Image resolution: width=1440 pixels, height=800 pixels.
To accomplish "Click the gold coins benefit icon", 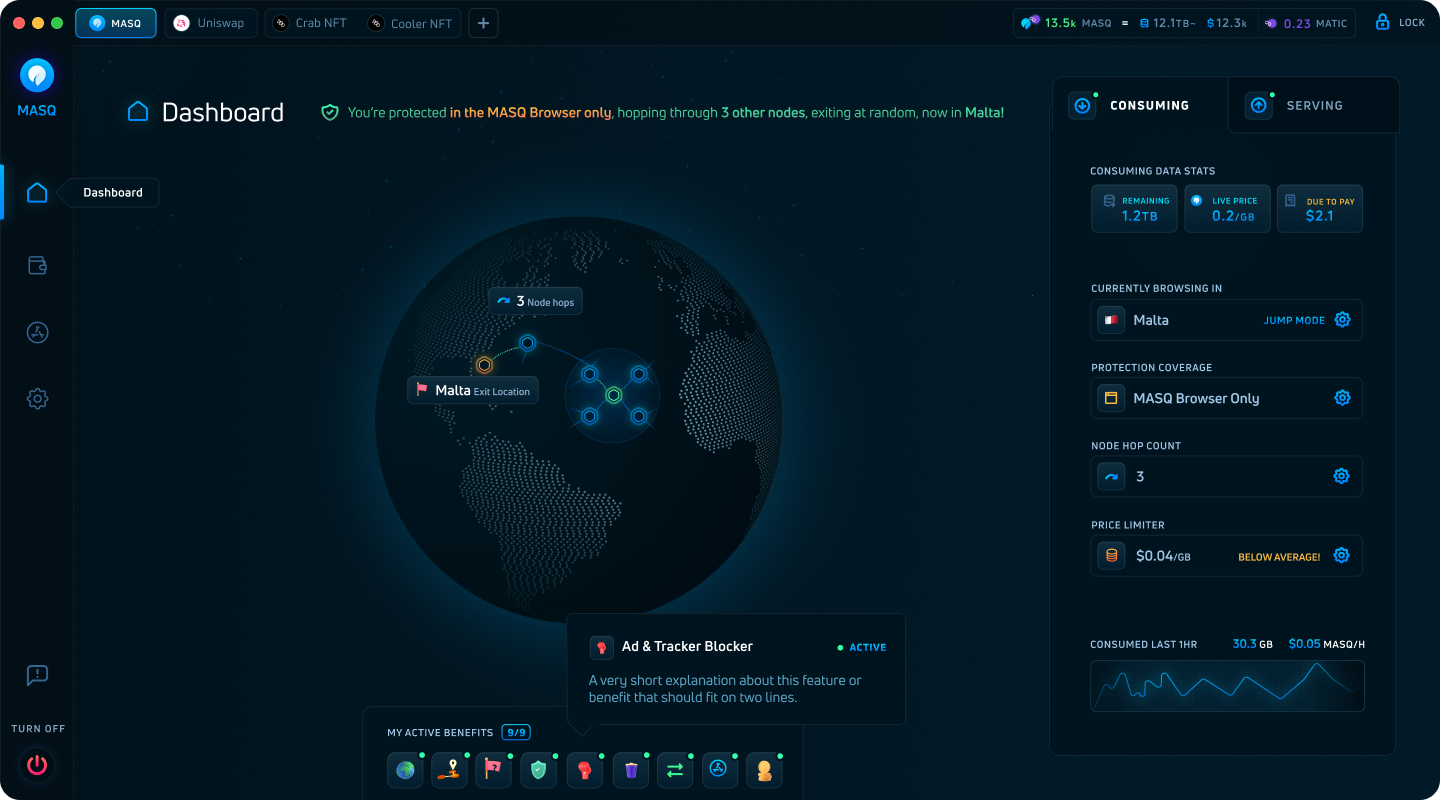I will point(764,770).
